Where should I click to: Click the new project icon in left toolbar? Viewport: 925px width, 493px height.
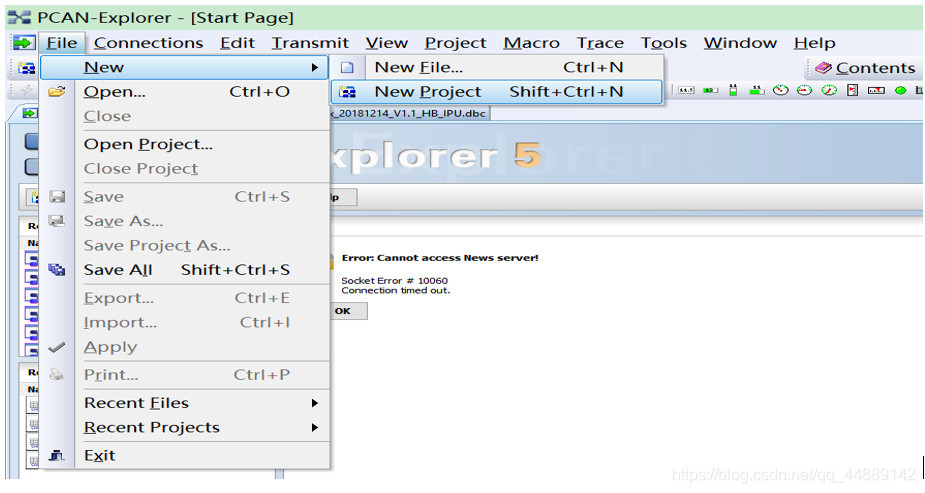(x=25, y=68)
